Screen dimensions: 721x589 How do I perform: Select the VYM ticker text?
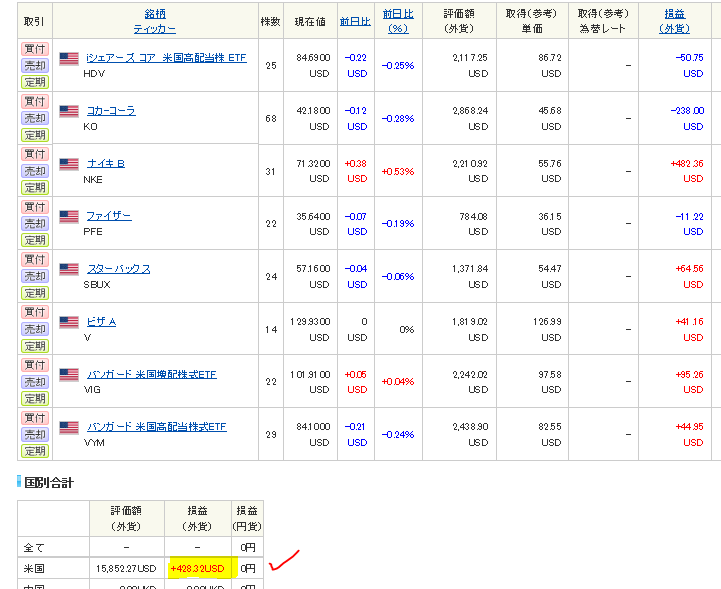pyautogui.click(x=94, y=443)
